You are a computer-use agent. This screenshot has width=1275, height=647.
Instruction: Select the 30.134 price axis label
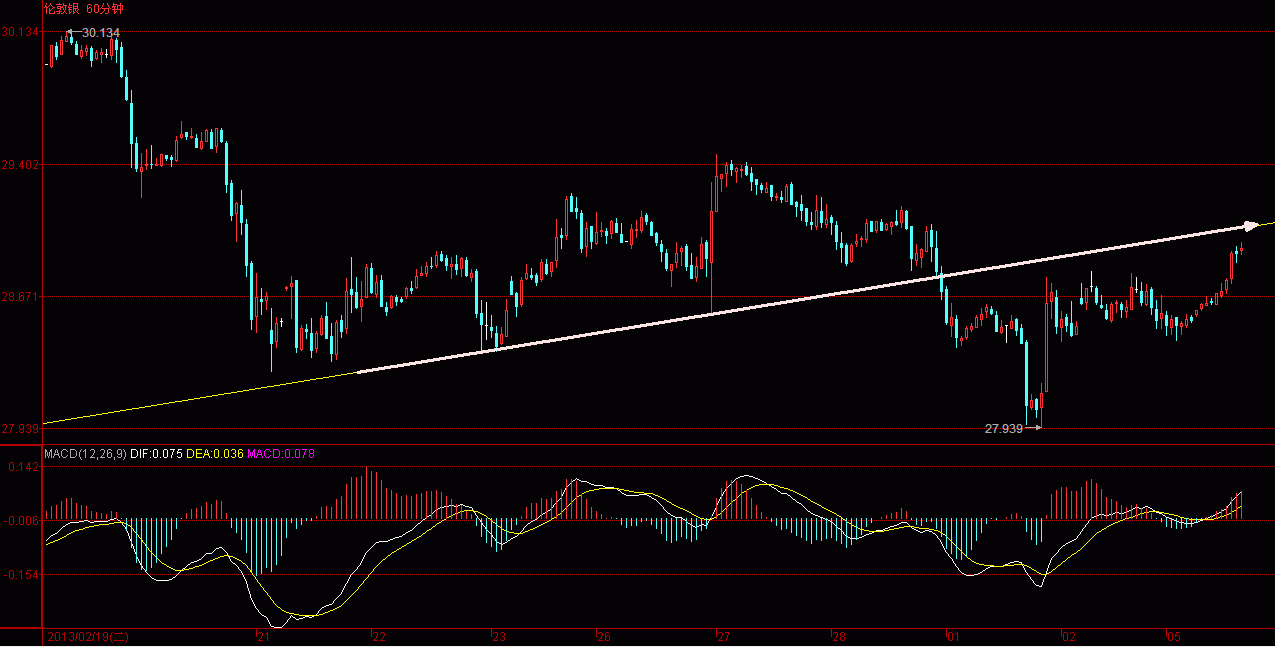[x=20, y=32]
